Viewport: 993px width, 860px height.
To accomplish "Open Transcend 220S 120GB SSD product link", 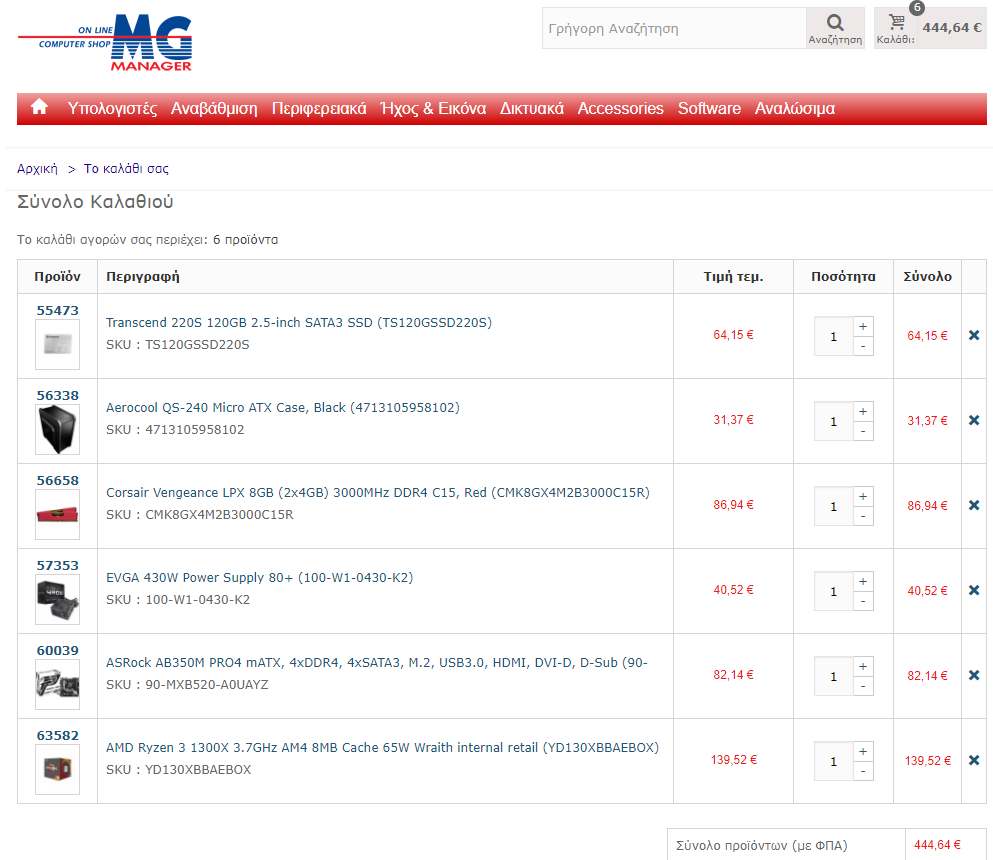I will coord(299,322).
